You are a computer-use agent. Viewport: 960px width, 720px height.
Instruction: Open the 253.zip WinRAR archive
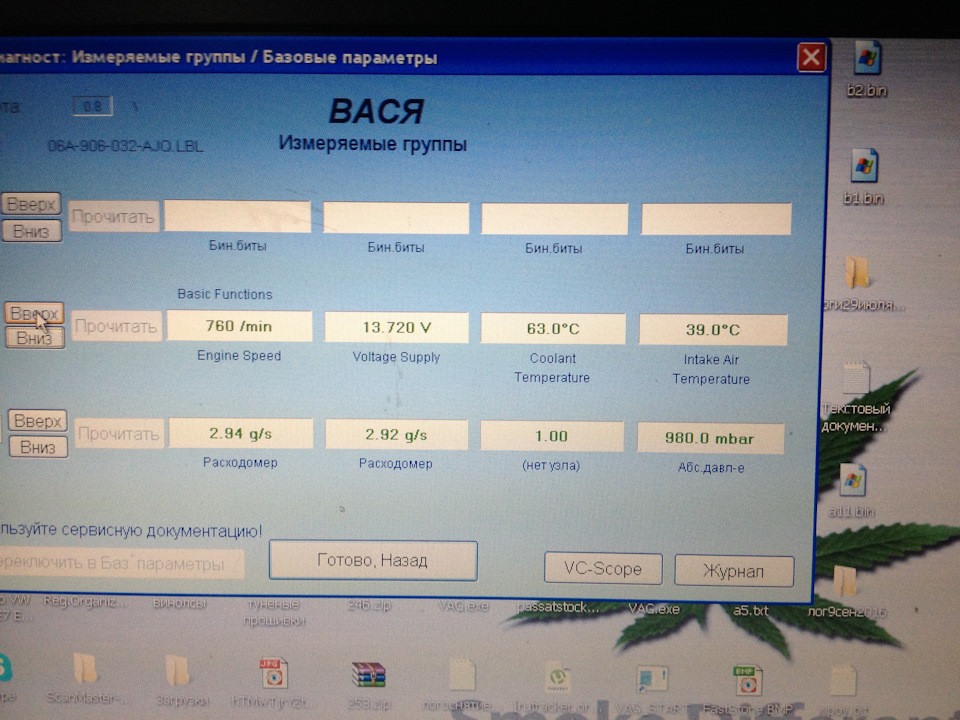(368, 676)
